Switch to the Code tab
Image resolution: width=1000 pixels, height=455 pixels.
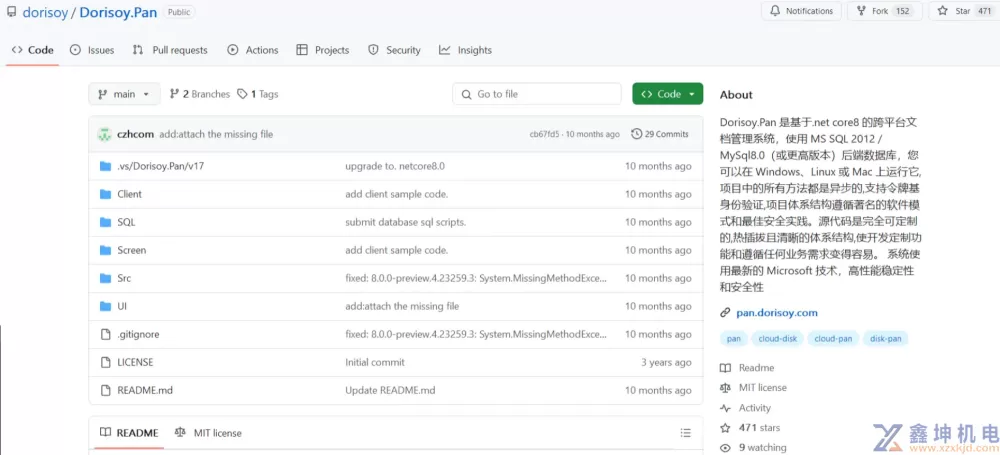point(33,50)
